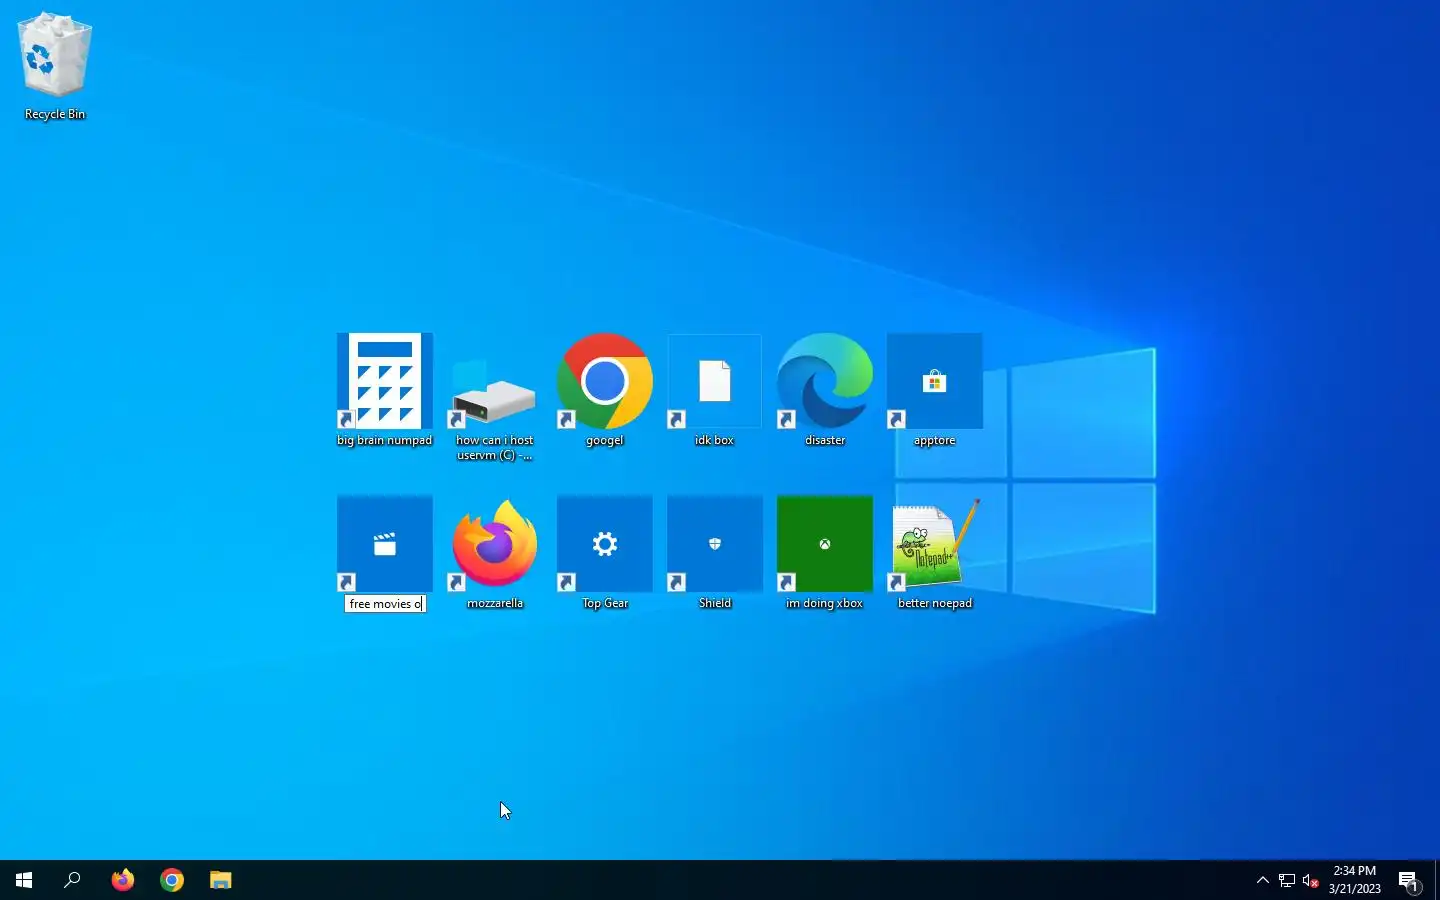
Task: Open the clock showing 2:34 PM
Action: click(1355, 880)
